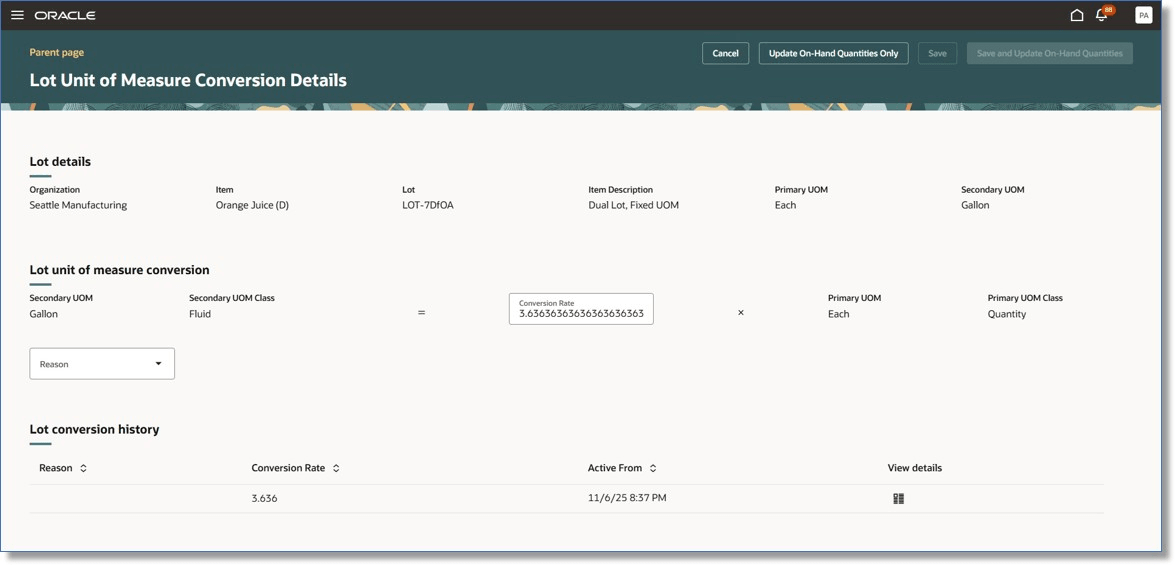Click the Lot details section heading
Screen dimensions: 1175x565
(60, 161)
